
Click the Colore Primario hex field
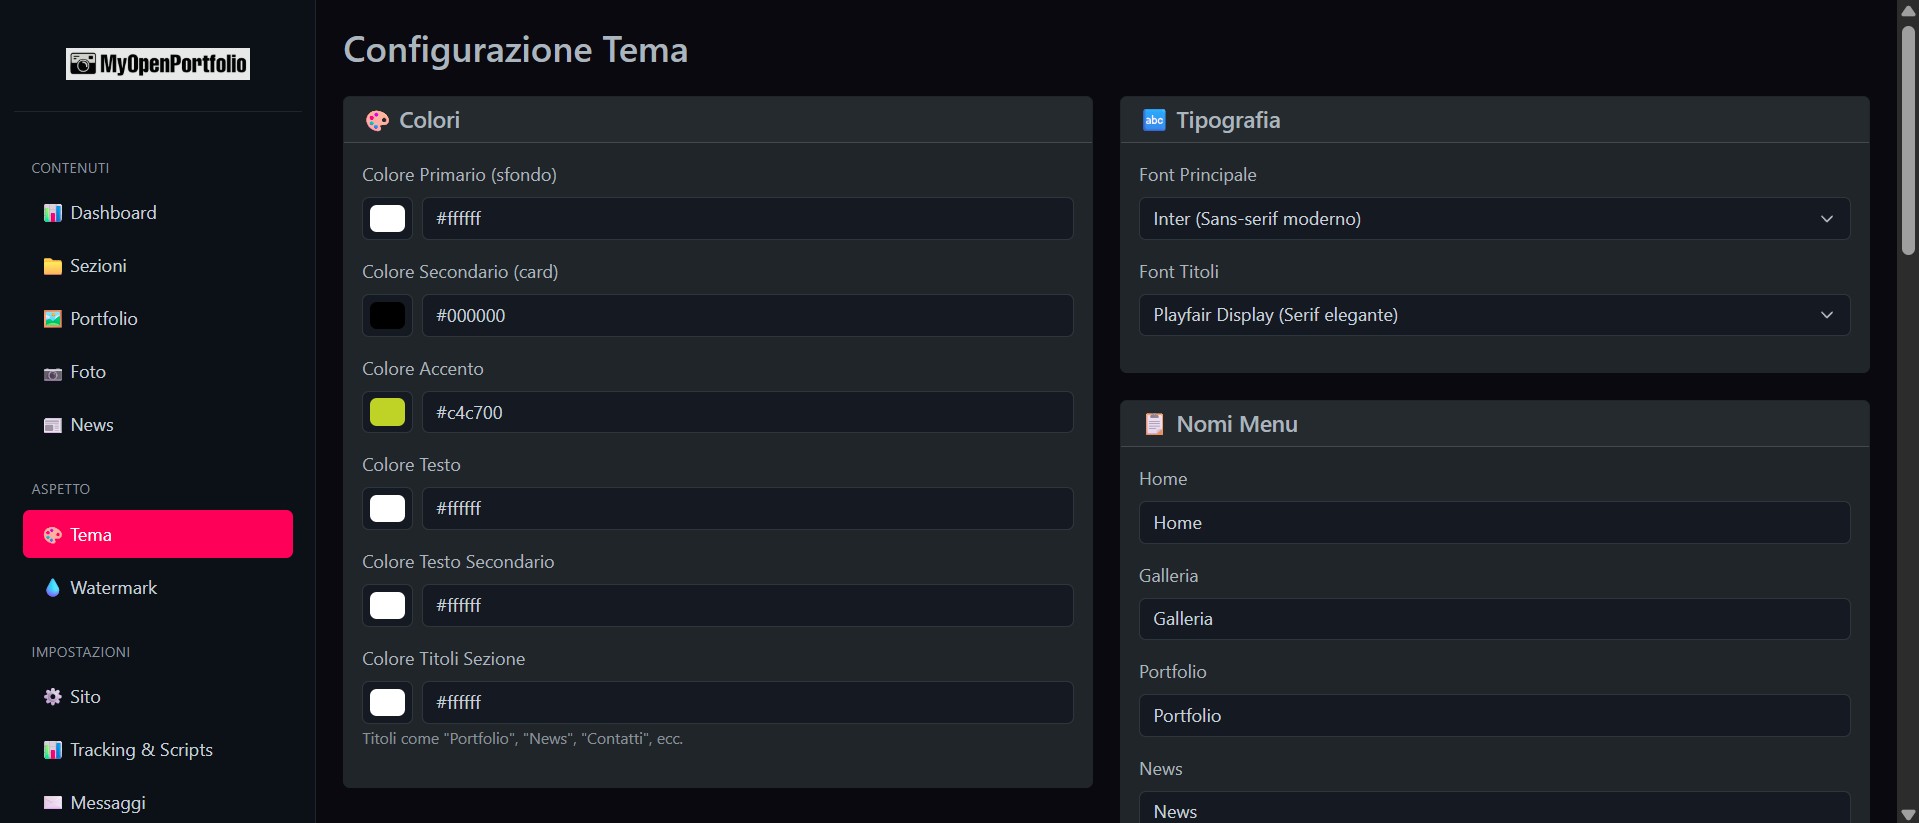coord(747,218)
